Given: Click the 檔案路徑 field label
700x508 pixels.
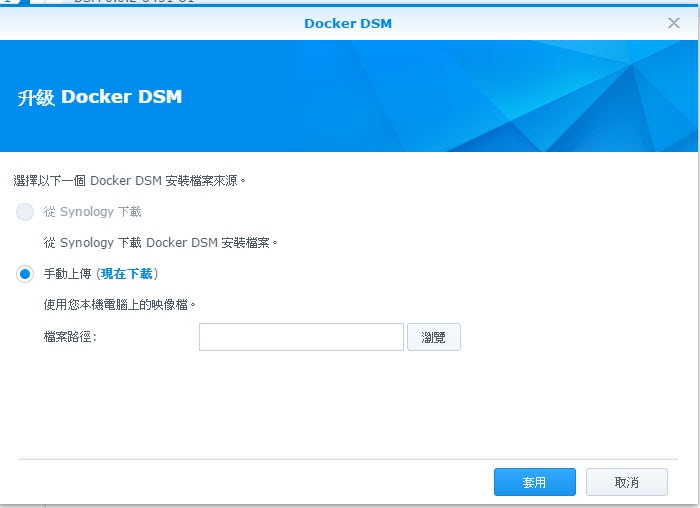Looking at the screenshot, I should point(70,337).
